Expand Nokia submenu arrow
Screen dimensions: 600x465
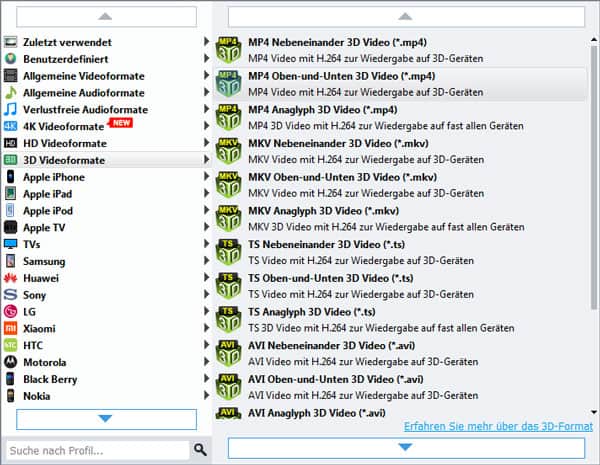(x=206, y=395)
